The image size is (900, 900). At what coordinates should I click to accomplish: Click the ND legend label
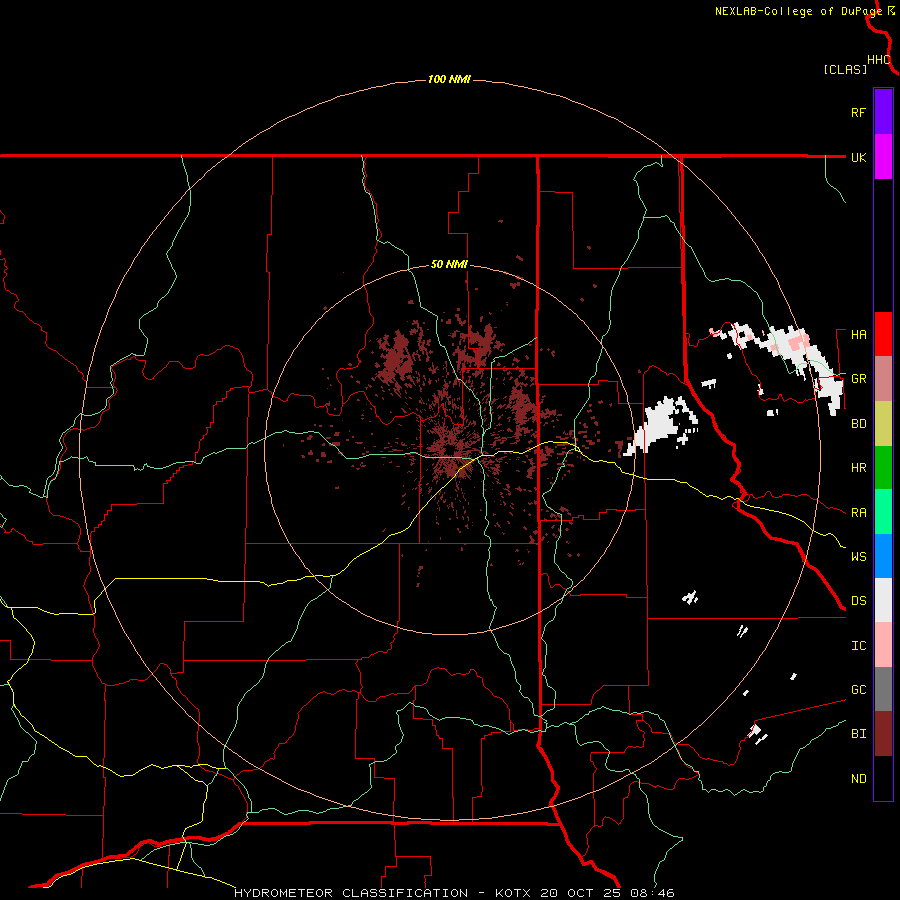pyautogui.click(x=858, y=779)
